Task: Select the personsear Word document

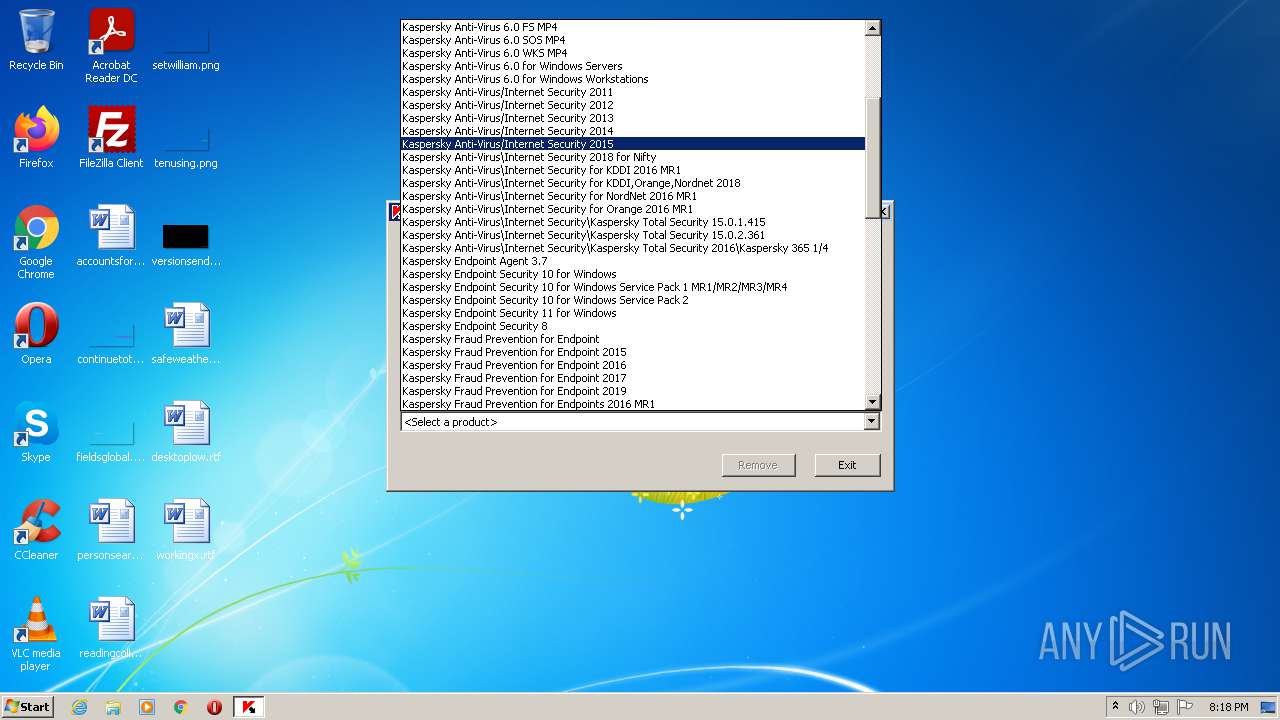Action: (111, 530)
